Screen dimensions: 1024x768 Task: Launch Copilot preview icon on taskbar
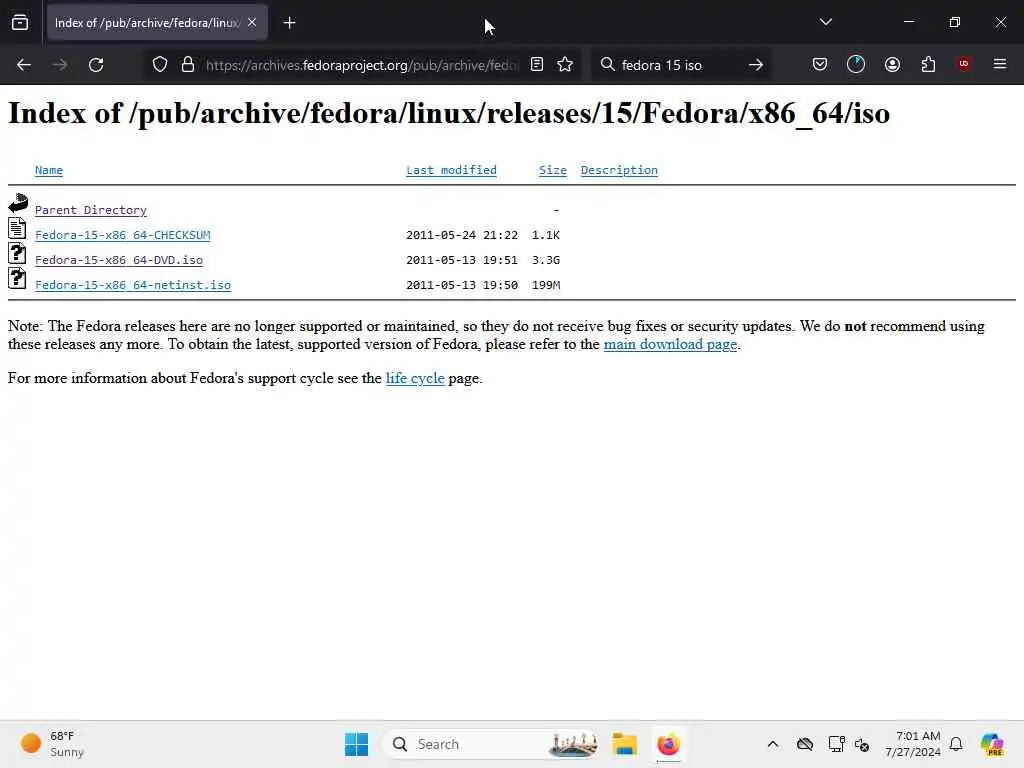992,744
